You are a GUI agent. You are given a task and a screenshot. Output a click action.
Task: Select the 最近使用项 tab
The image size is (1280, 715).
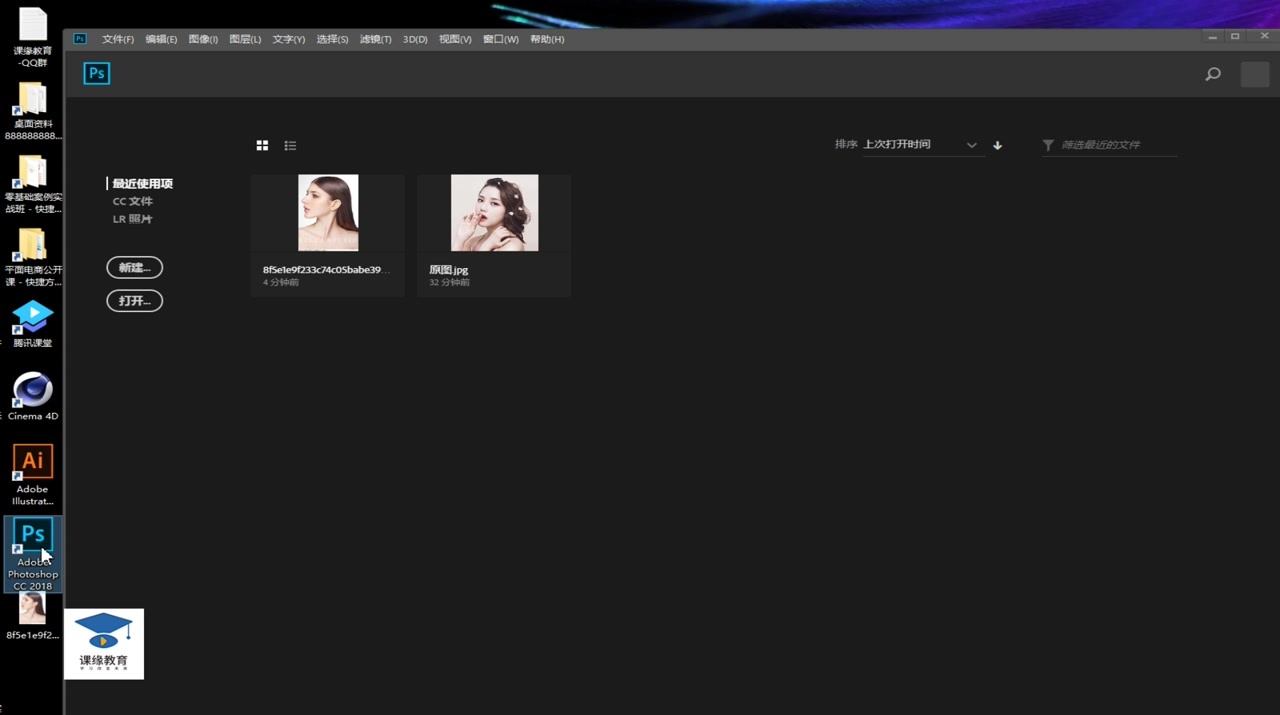pos(143,184)
